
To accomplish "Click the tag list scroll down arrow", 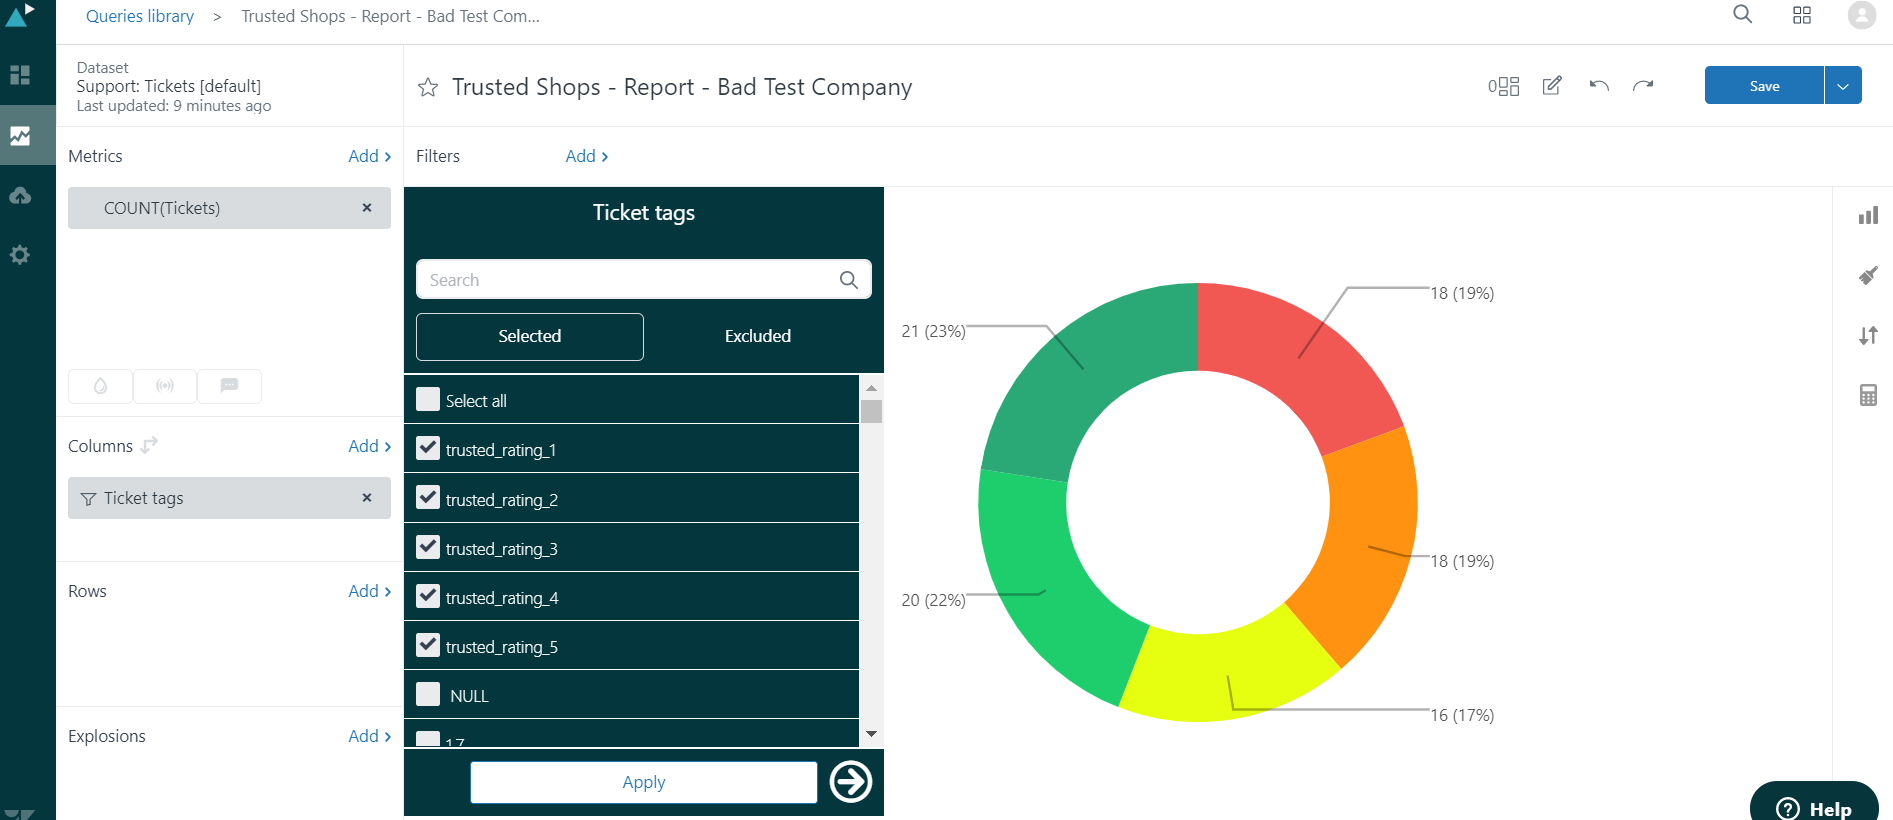I will [871, 734].
